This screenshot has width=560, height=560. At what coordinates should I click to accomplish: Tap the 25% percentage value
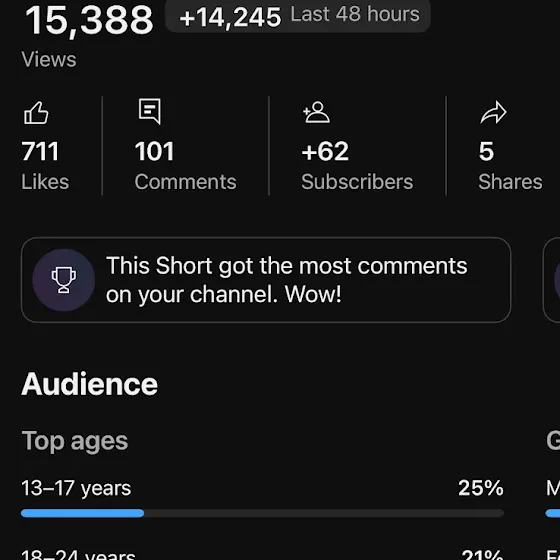[x=481, y=488]
